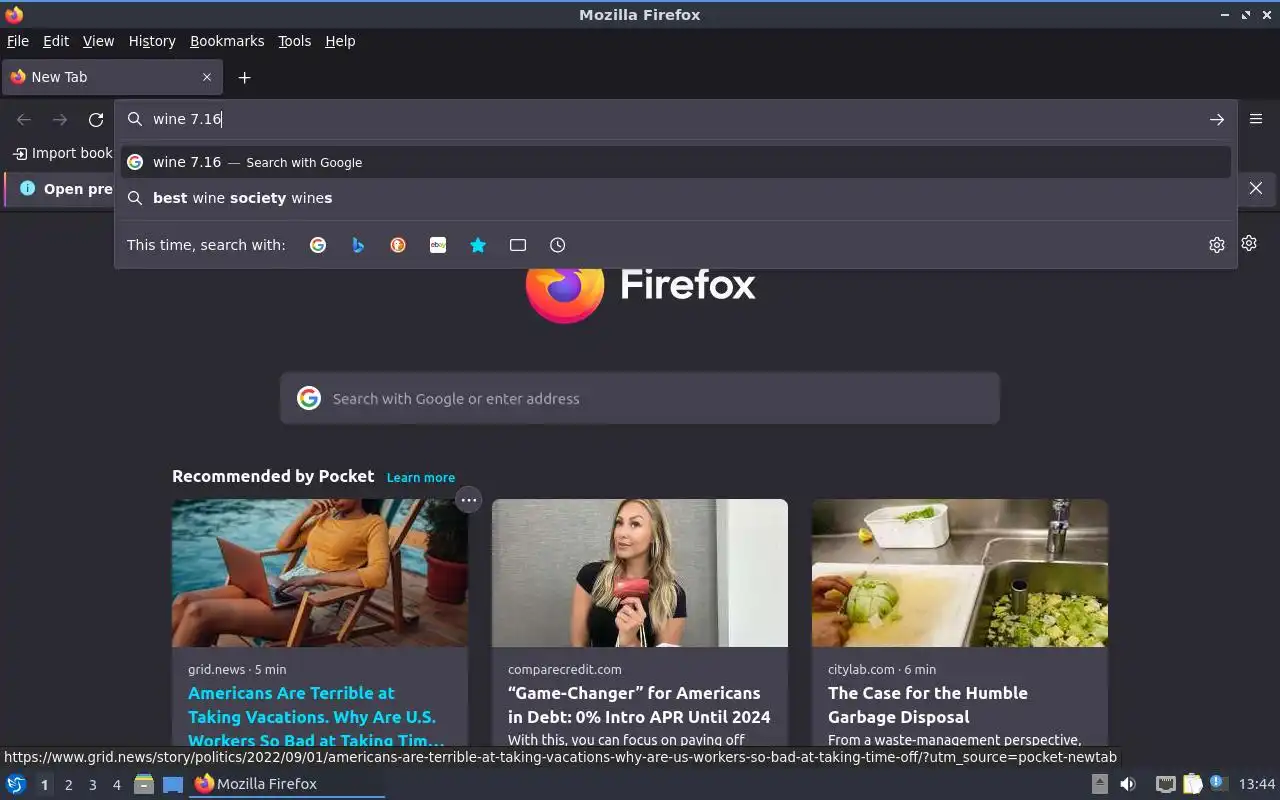
Task: Open the Bookmarks menu
Action: 227,41
